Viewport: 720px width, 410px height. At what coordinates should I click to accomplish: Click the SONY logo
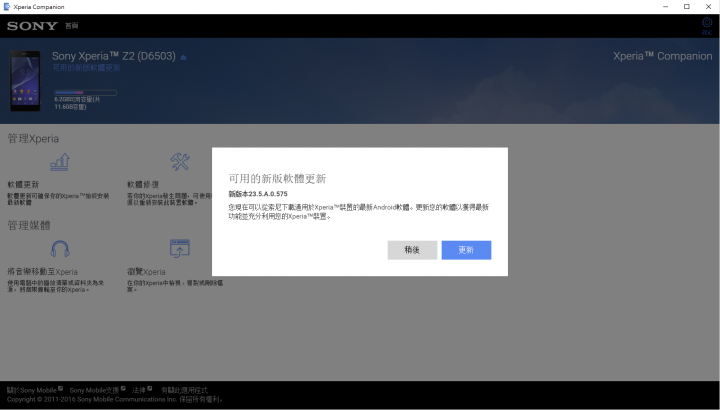tap(32, 26)
